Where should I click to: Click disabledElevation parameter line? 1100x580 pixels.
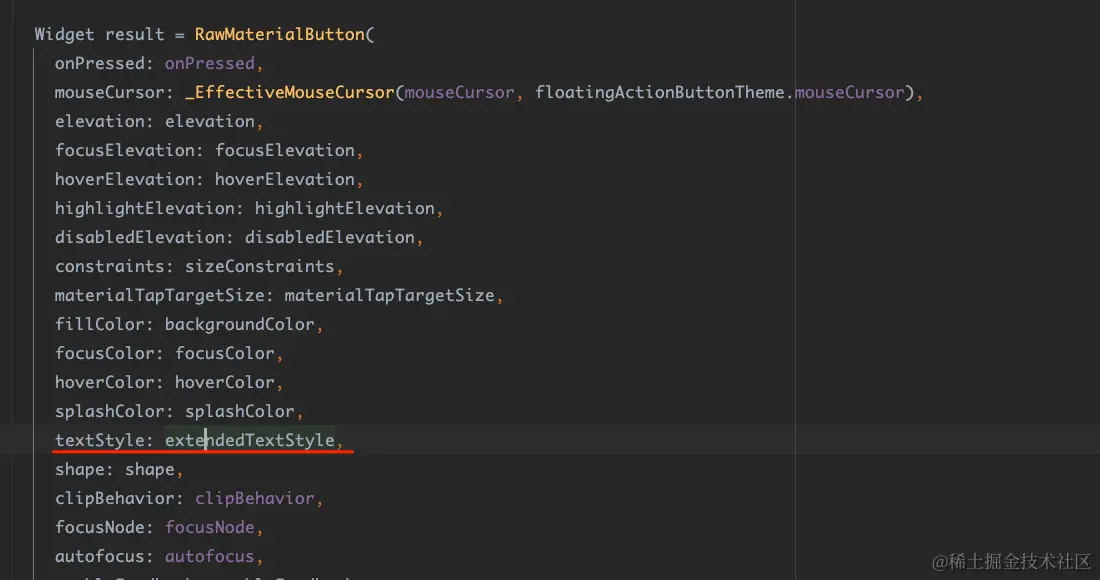(239, 237)
